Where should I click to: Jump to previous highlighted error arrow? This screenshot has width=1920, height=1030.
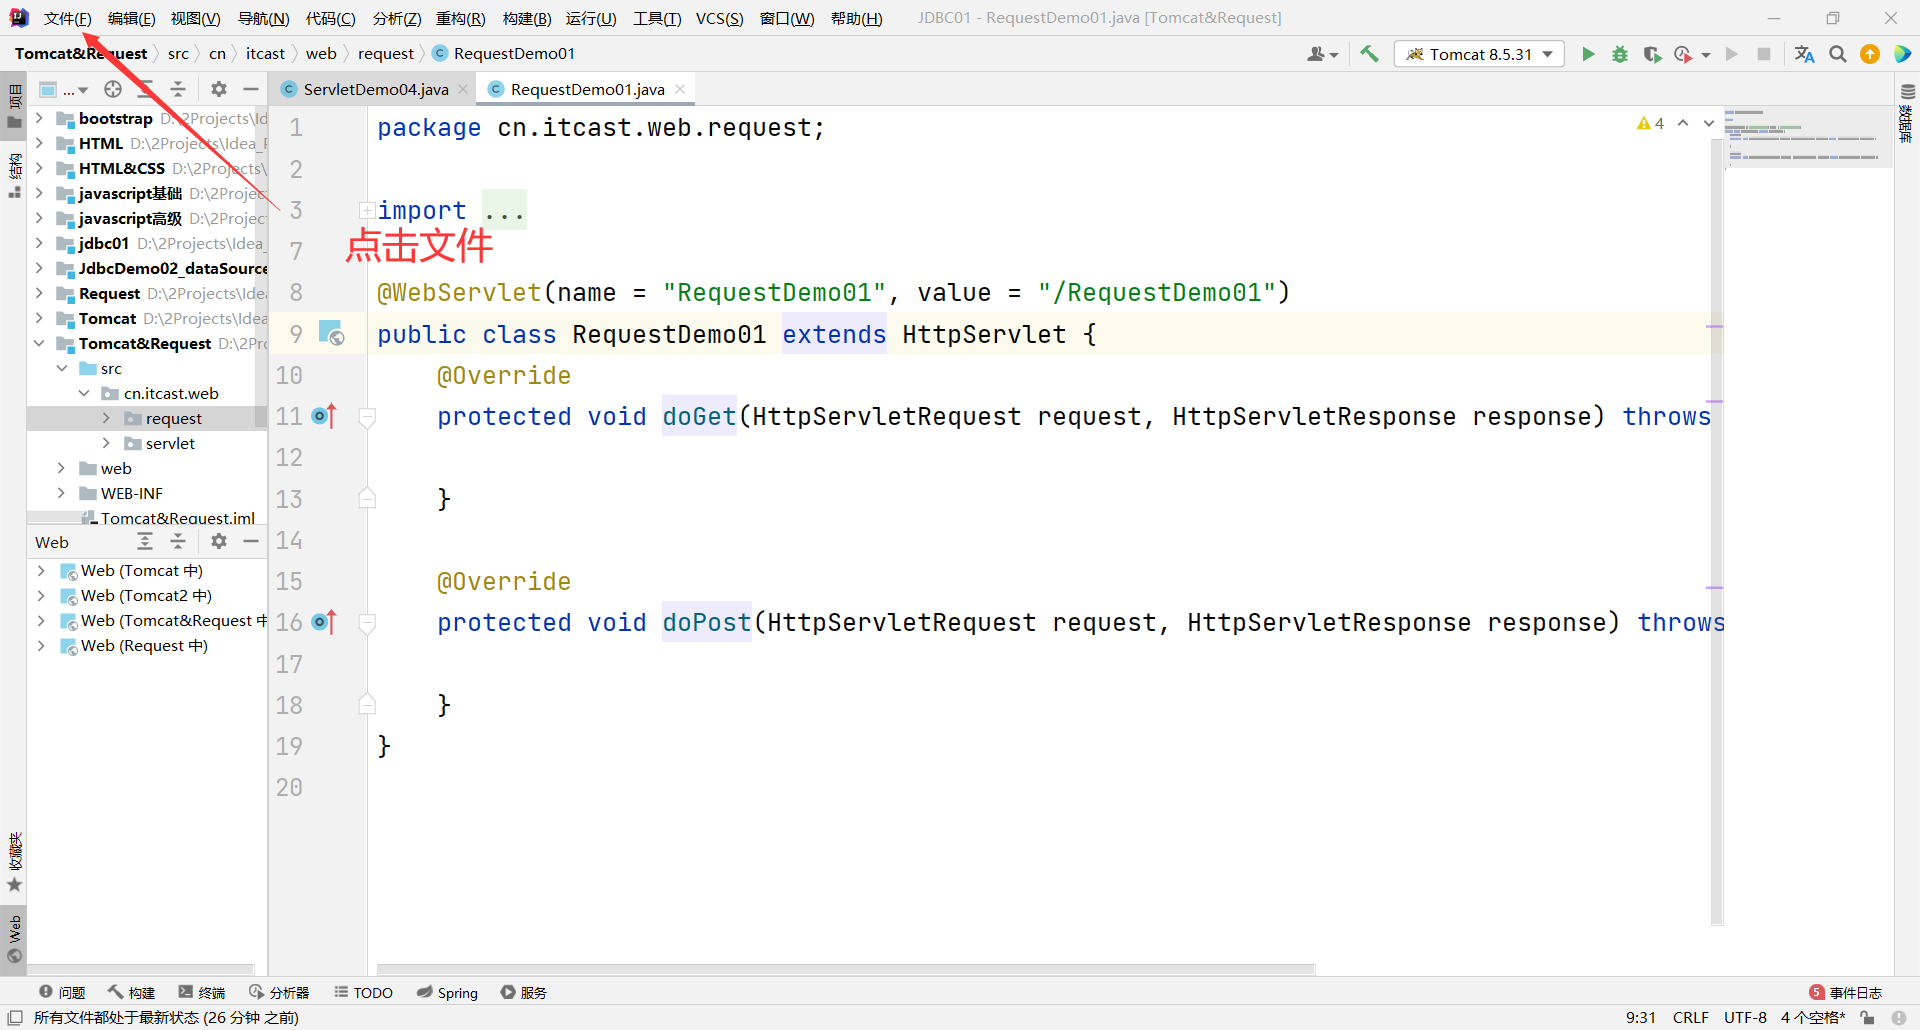point(1683,124)
